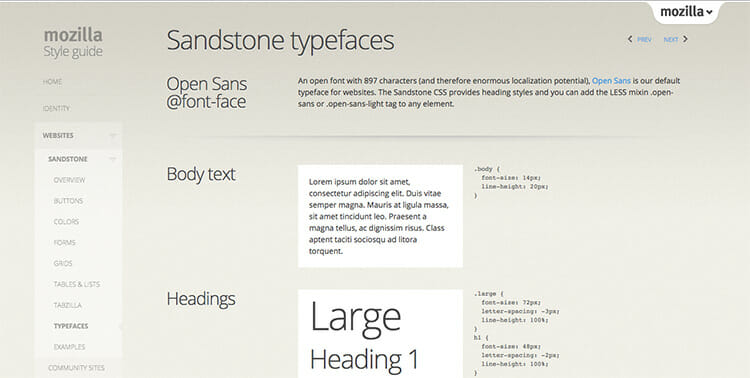Open the GRIDS sidebar item

63,264
